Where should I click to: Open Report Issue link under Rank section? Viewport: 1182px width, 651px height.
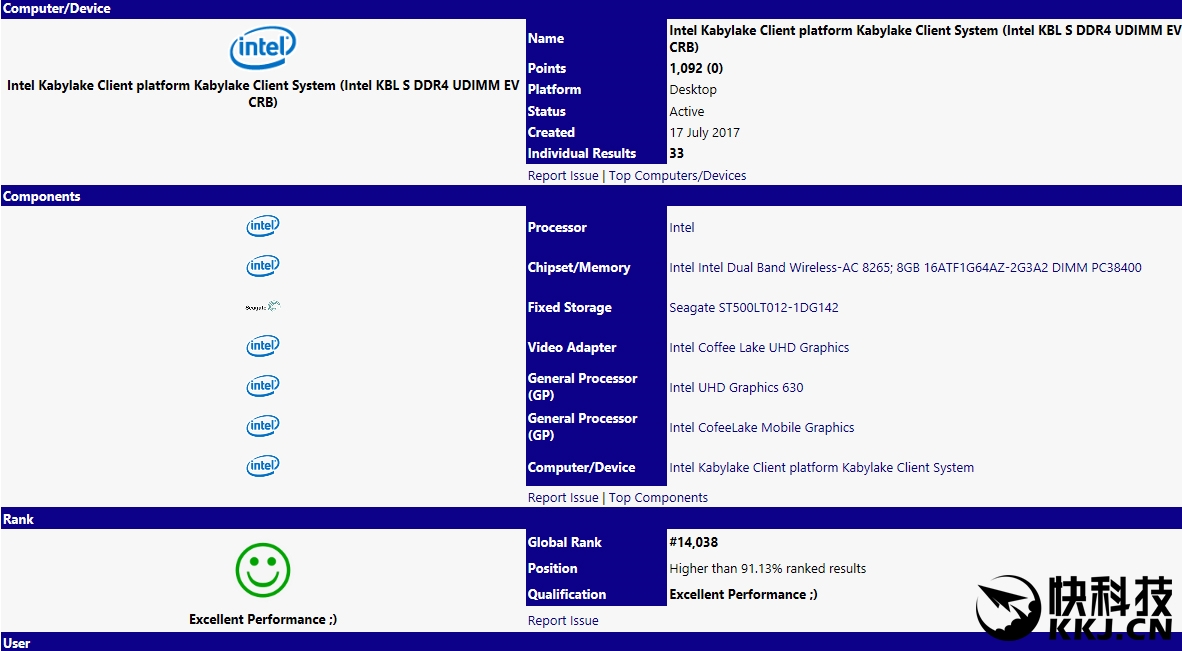click(563, 621)
